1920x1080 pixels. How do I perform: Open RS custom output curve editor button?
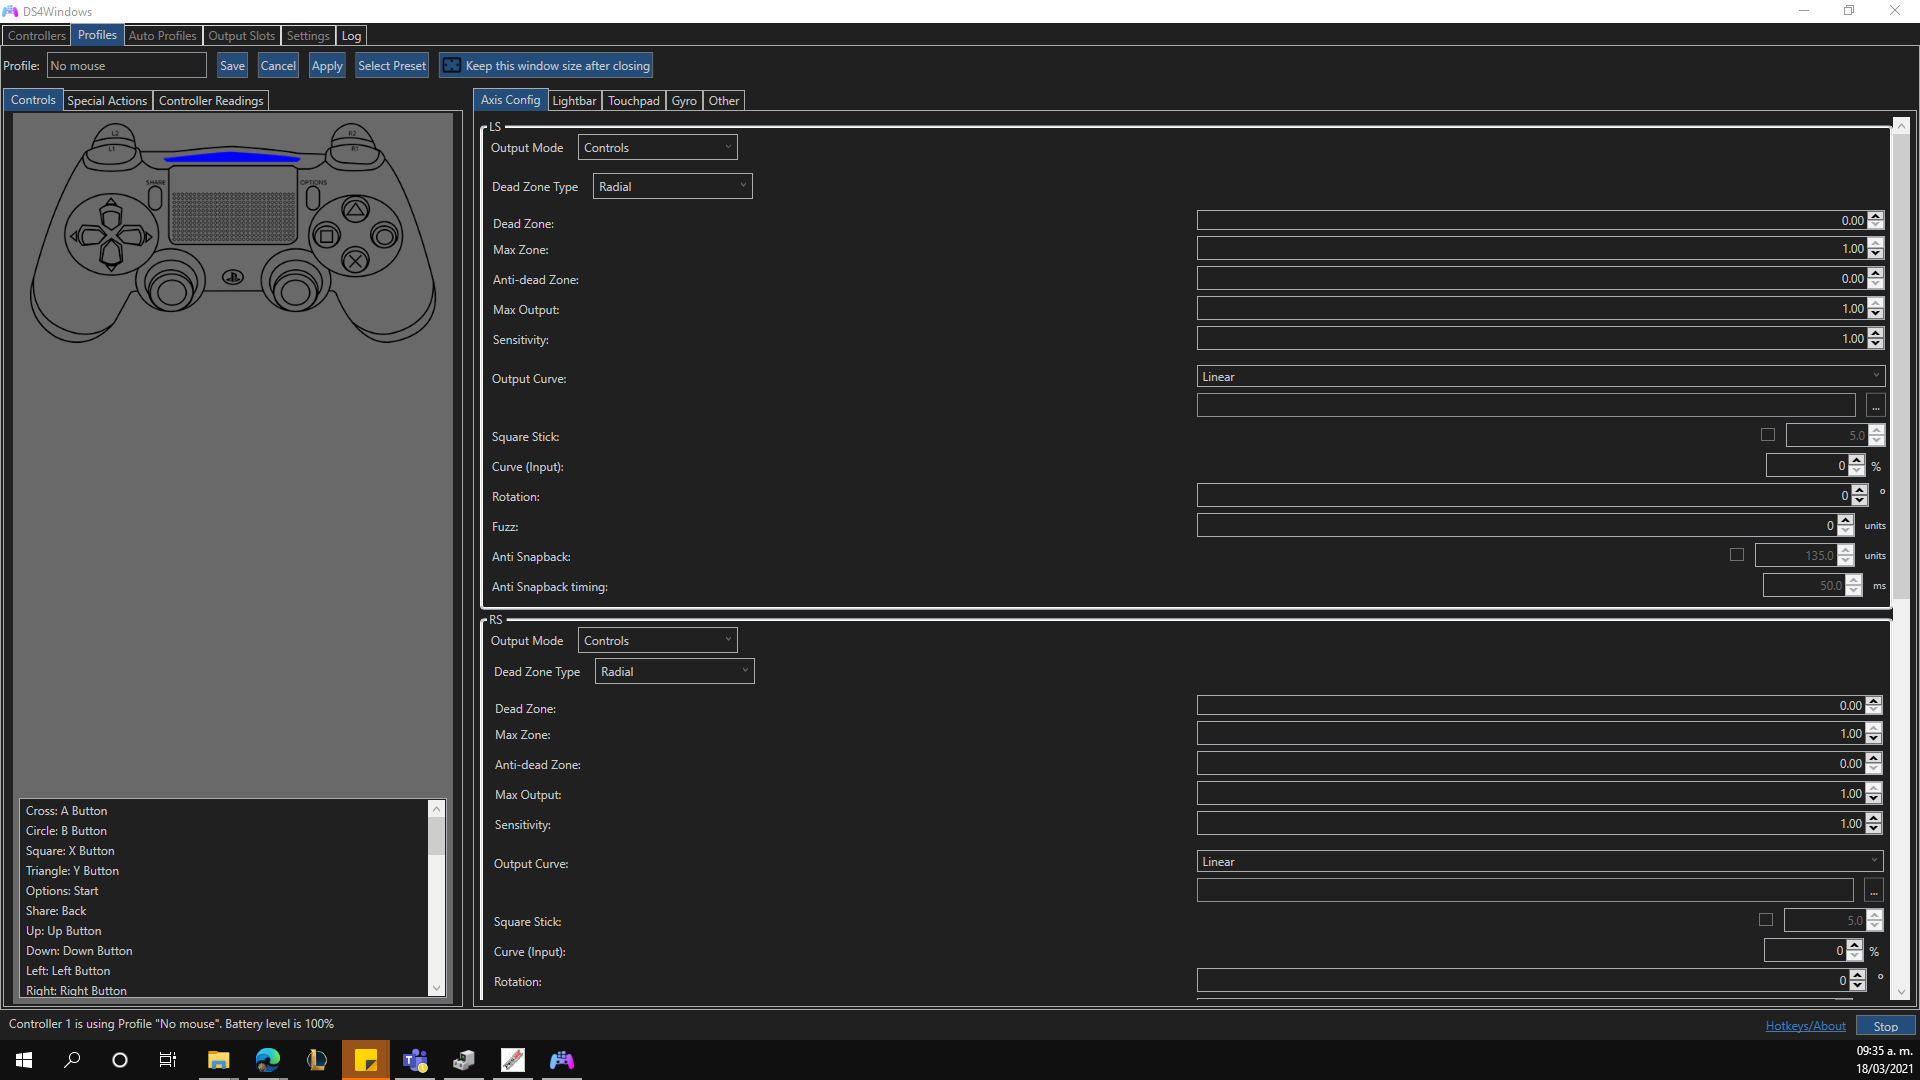click(1873, 891)
